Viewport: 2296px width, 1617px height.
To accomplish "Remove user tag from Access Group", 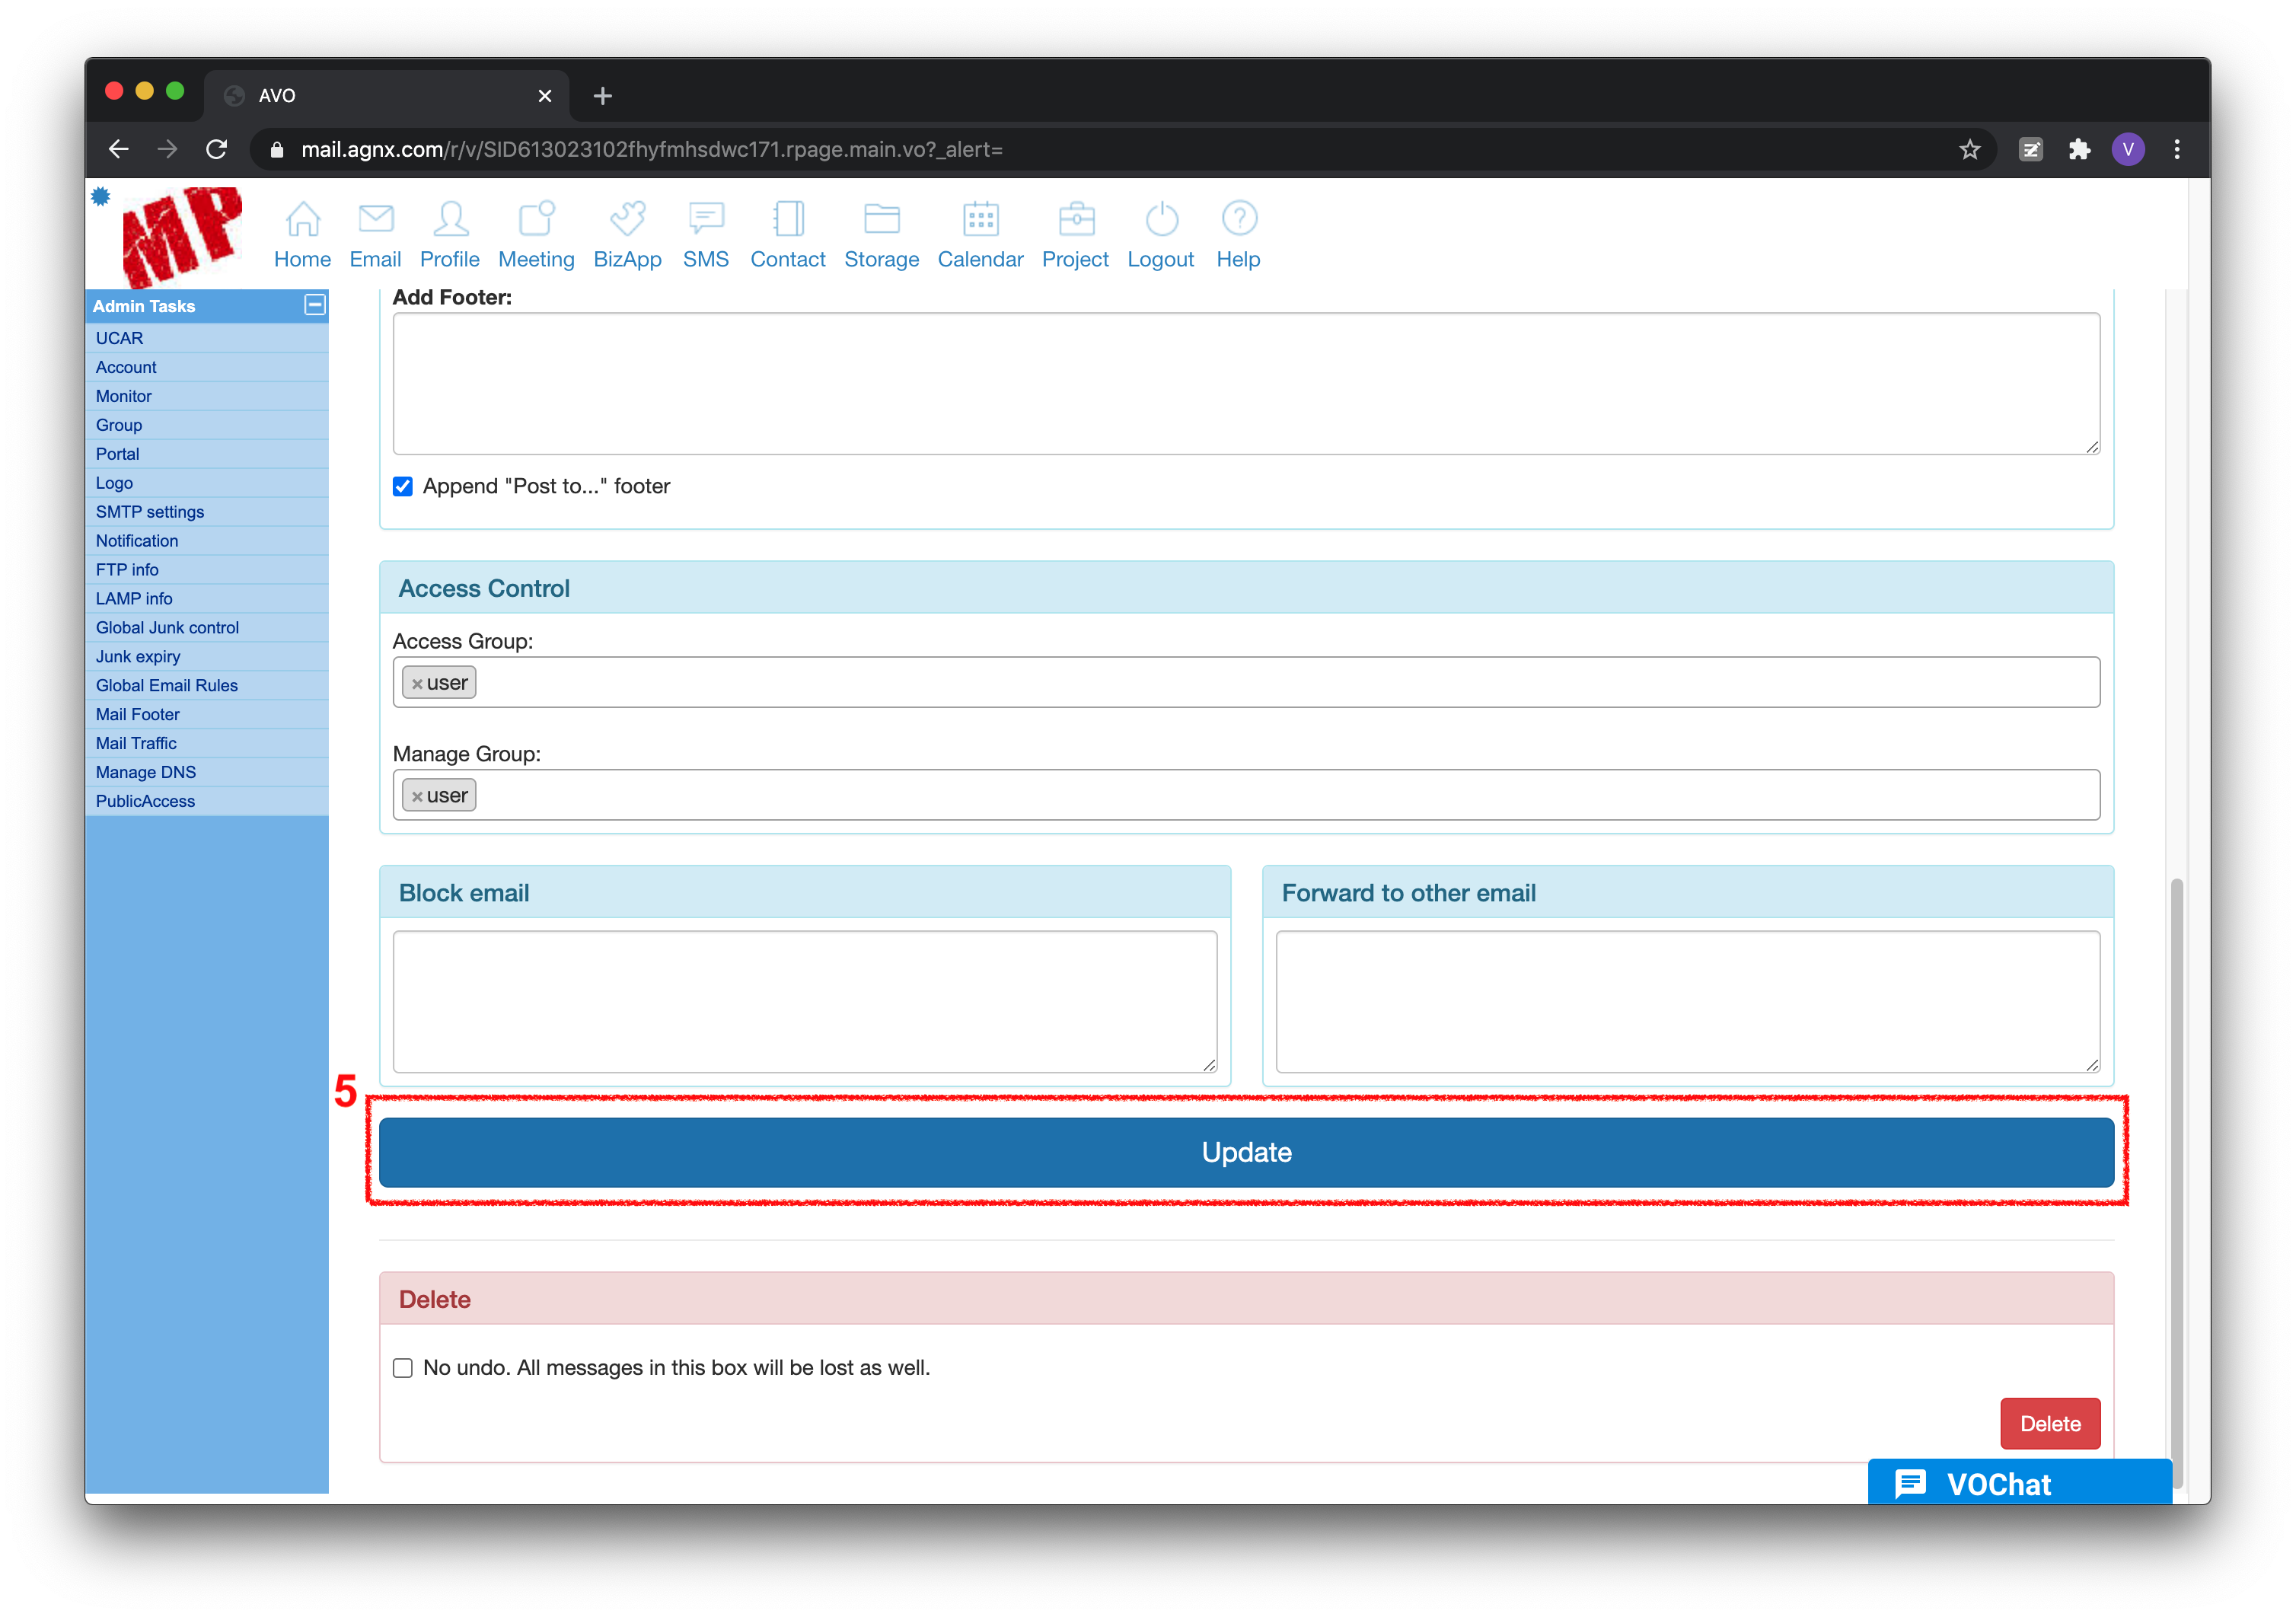I will [417, 684].
